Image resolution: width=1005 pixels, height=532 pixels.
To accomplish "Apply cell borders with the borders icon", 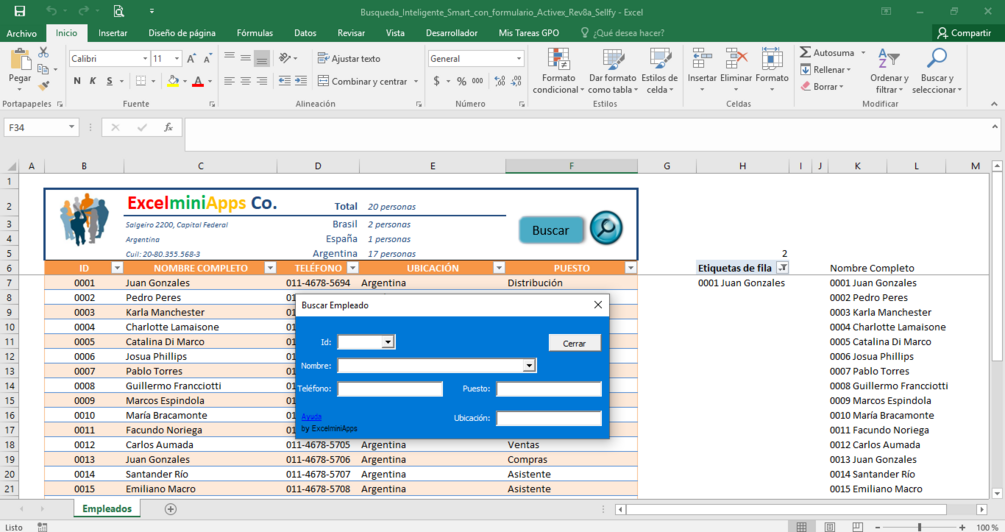I will tap(140, 81).
